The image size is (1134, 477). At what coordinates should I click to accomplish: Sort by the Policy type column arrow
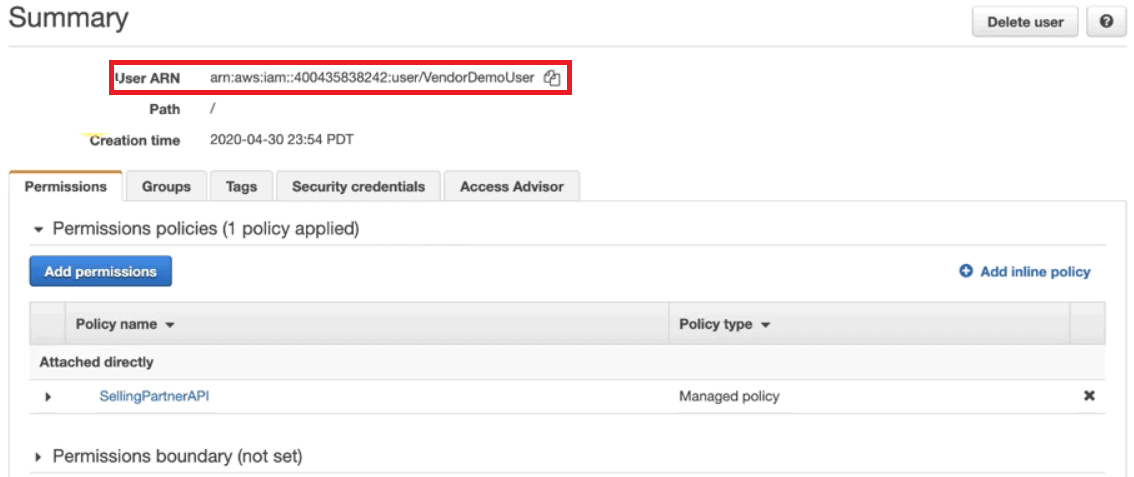765,325
